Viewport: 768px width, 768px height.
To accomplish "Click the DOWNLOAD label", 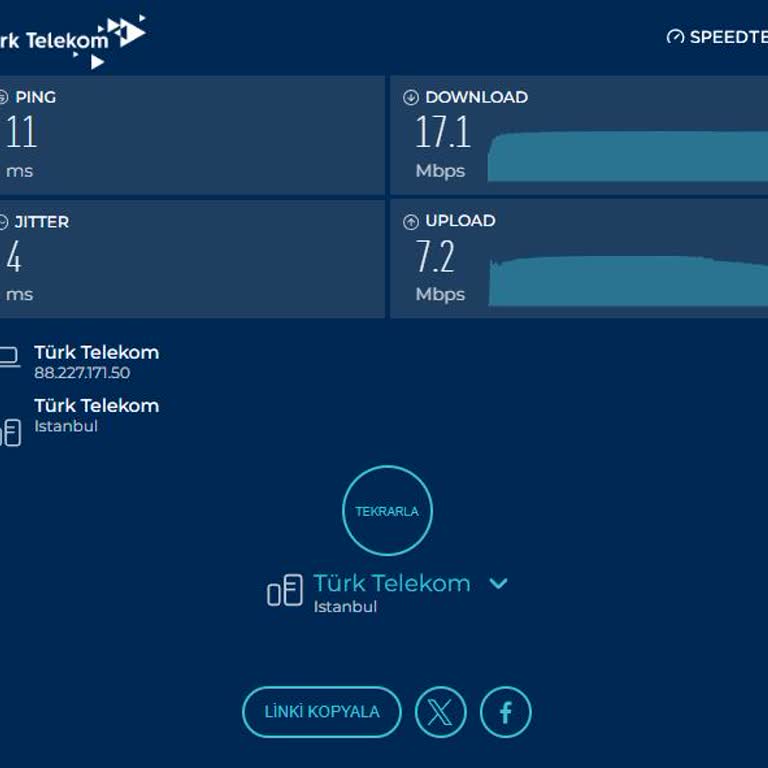I will pos(477,97).
